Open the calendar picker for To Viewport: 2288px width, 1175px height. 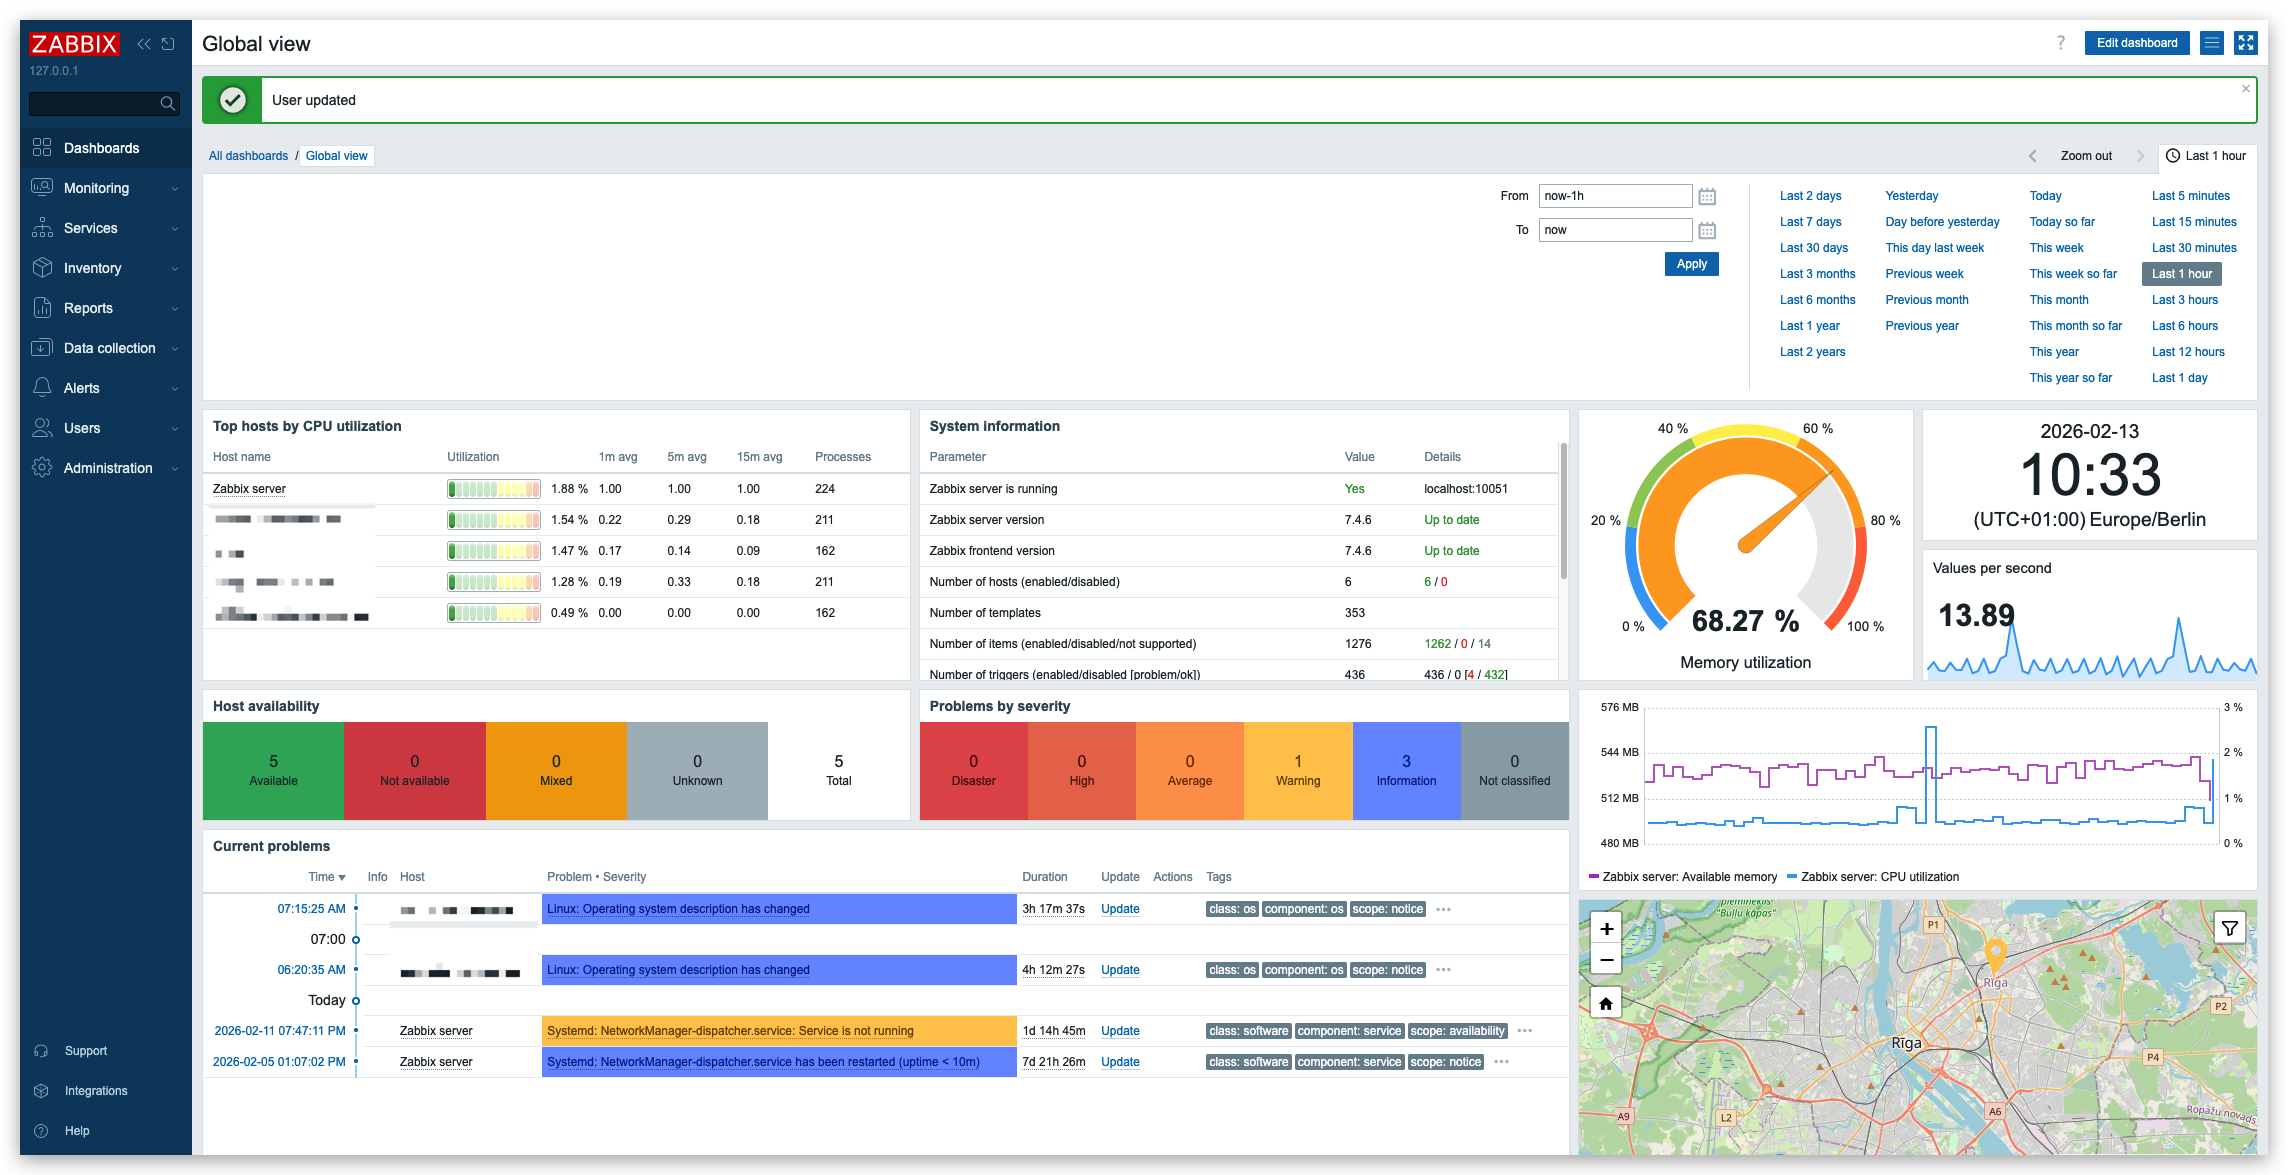[x=1707, y=231]
